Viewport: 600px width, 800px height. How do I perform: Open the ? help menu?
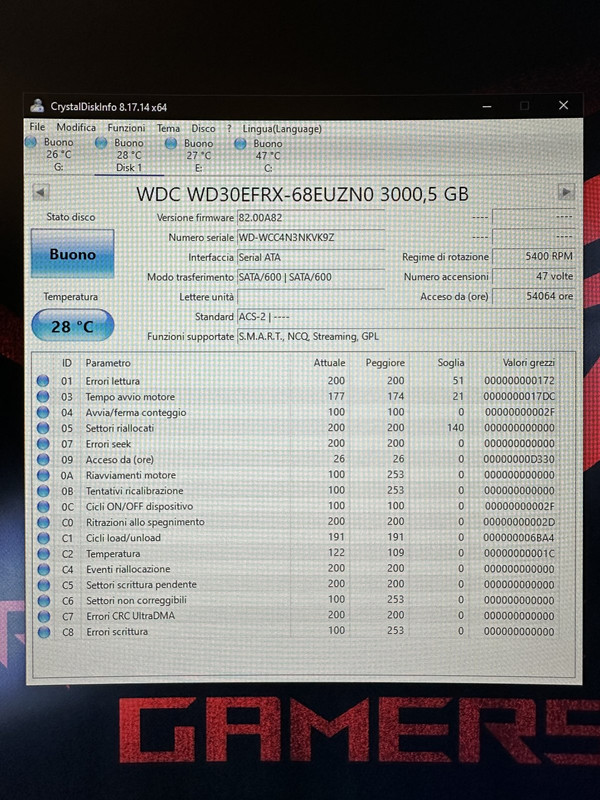coord(229,129)
